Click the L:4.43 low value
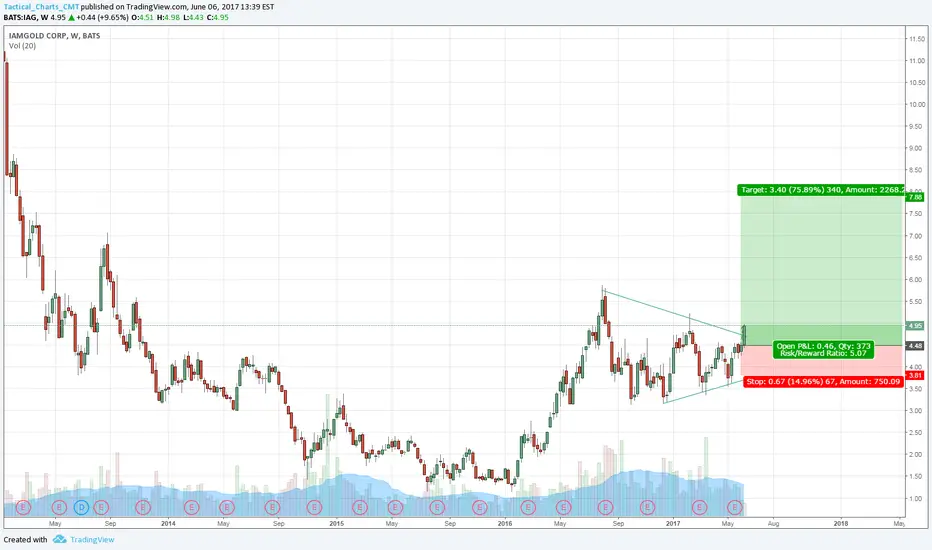Image resolution: width=932 pixels, height=550 pixels. (193, 17)
